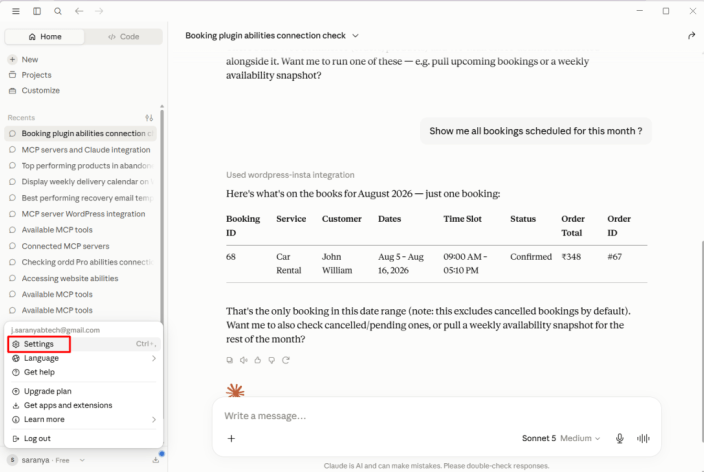The image size is (704, 472).
Task: Open chat Top performing products in abandoned
Action: click(x=81, y=166)
